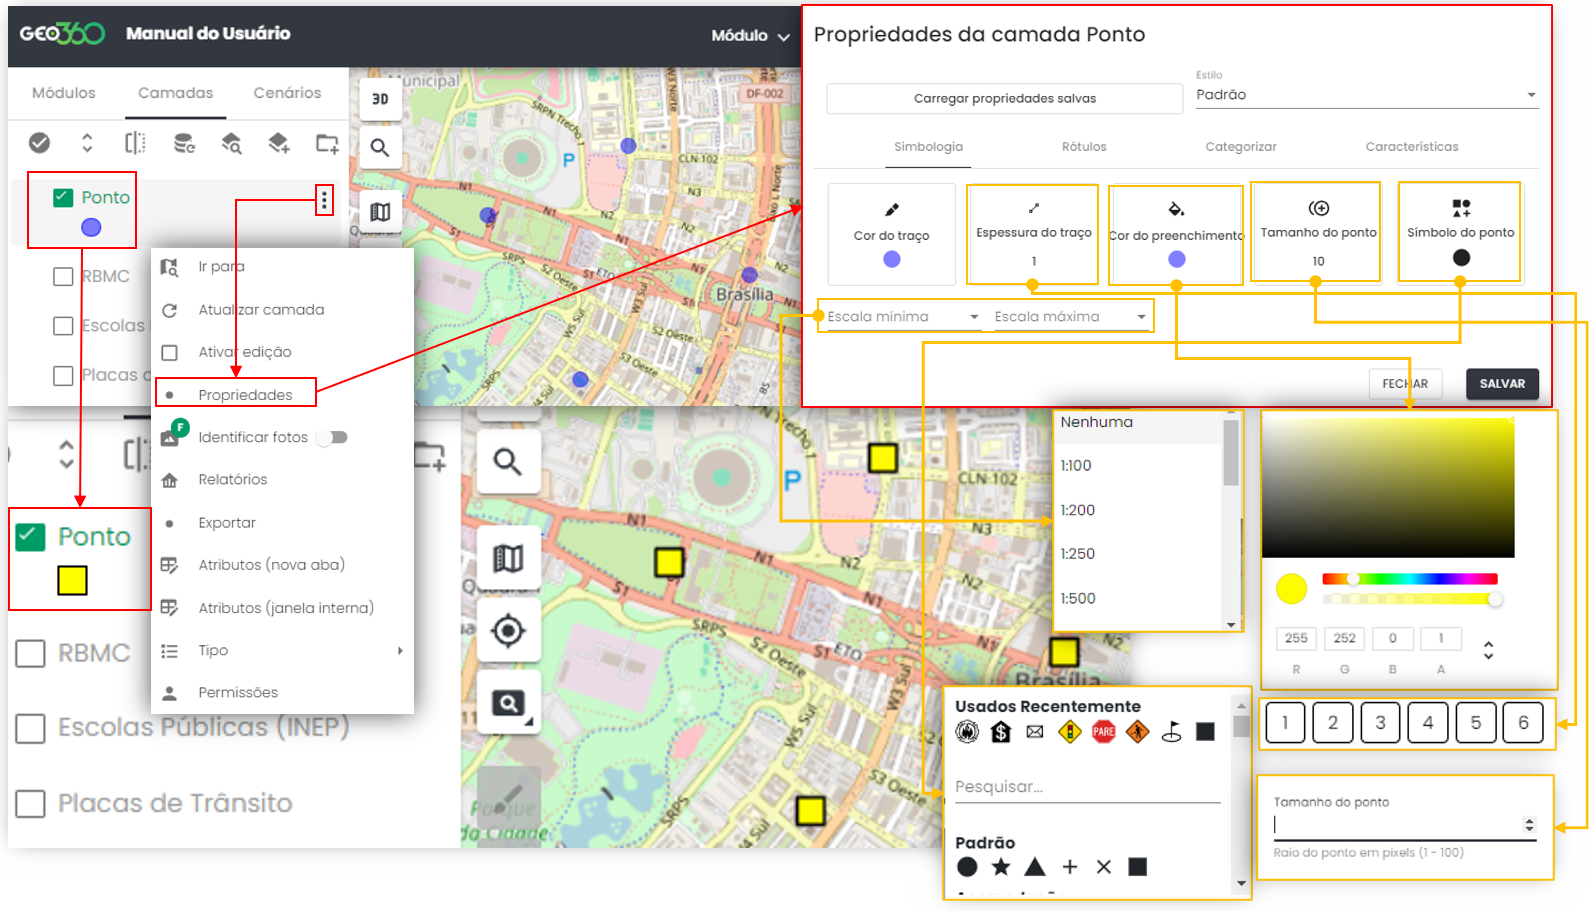1591x911 pixels.
Task: Pick the envelope recent symbol
Action: (x=1035, y=732)
